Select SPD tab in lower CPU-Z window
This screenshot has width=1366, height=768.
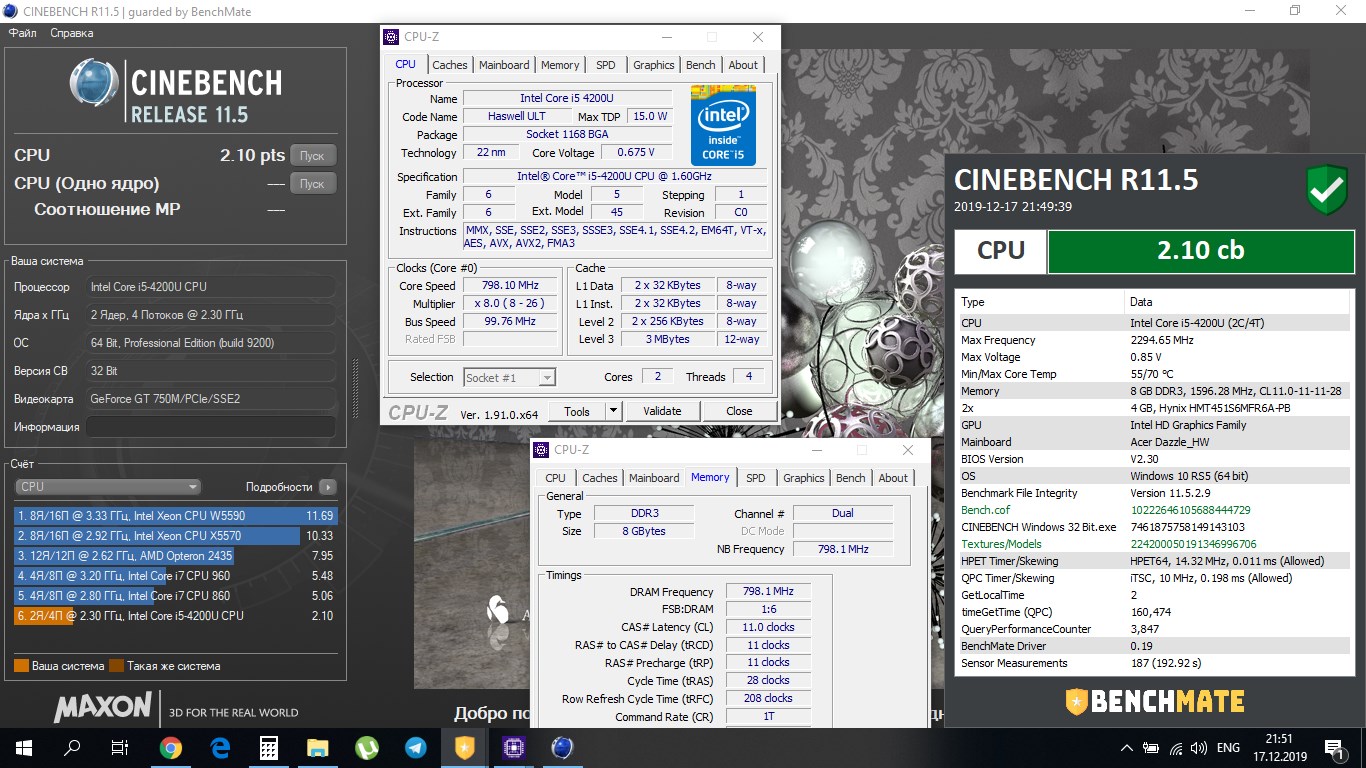tap(756, 478)
